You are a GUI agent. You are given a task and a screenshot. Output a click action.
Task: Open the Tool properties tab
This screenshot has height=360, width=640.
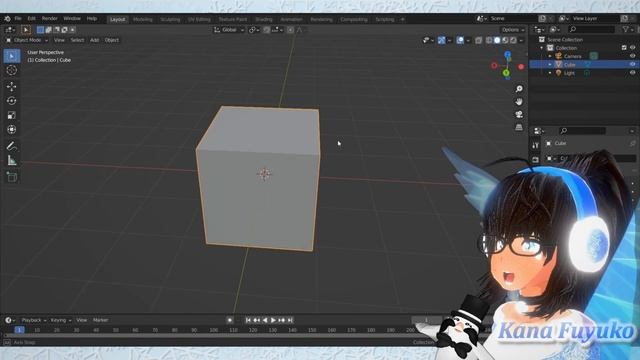536,145
